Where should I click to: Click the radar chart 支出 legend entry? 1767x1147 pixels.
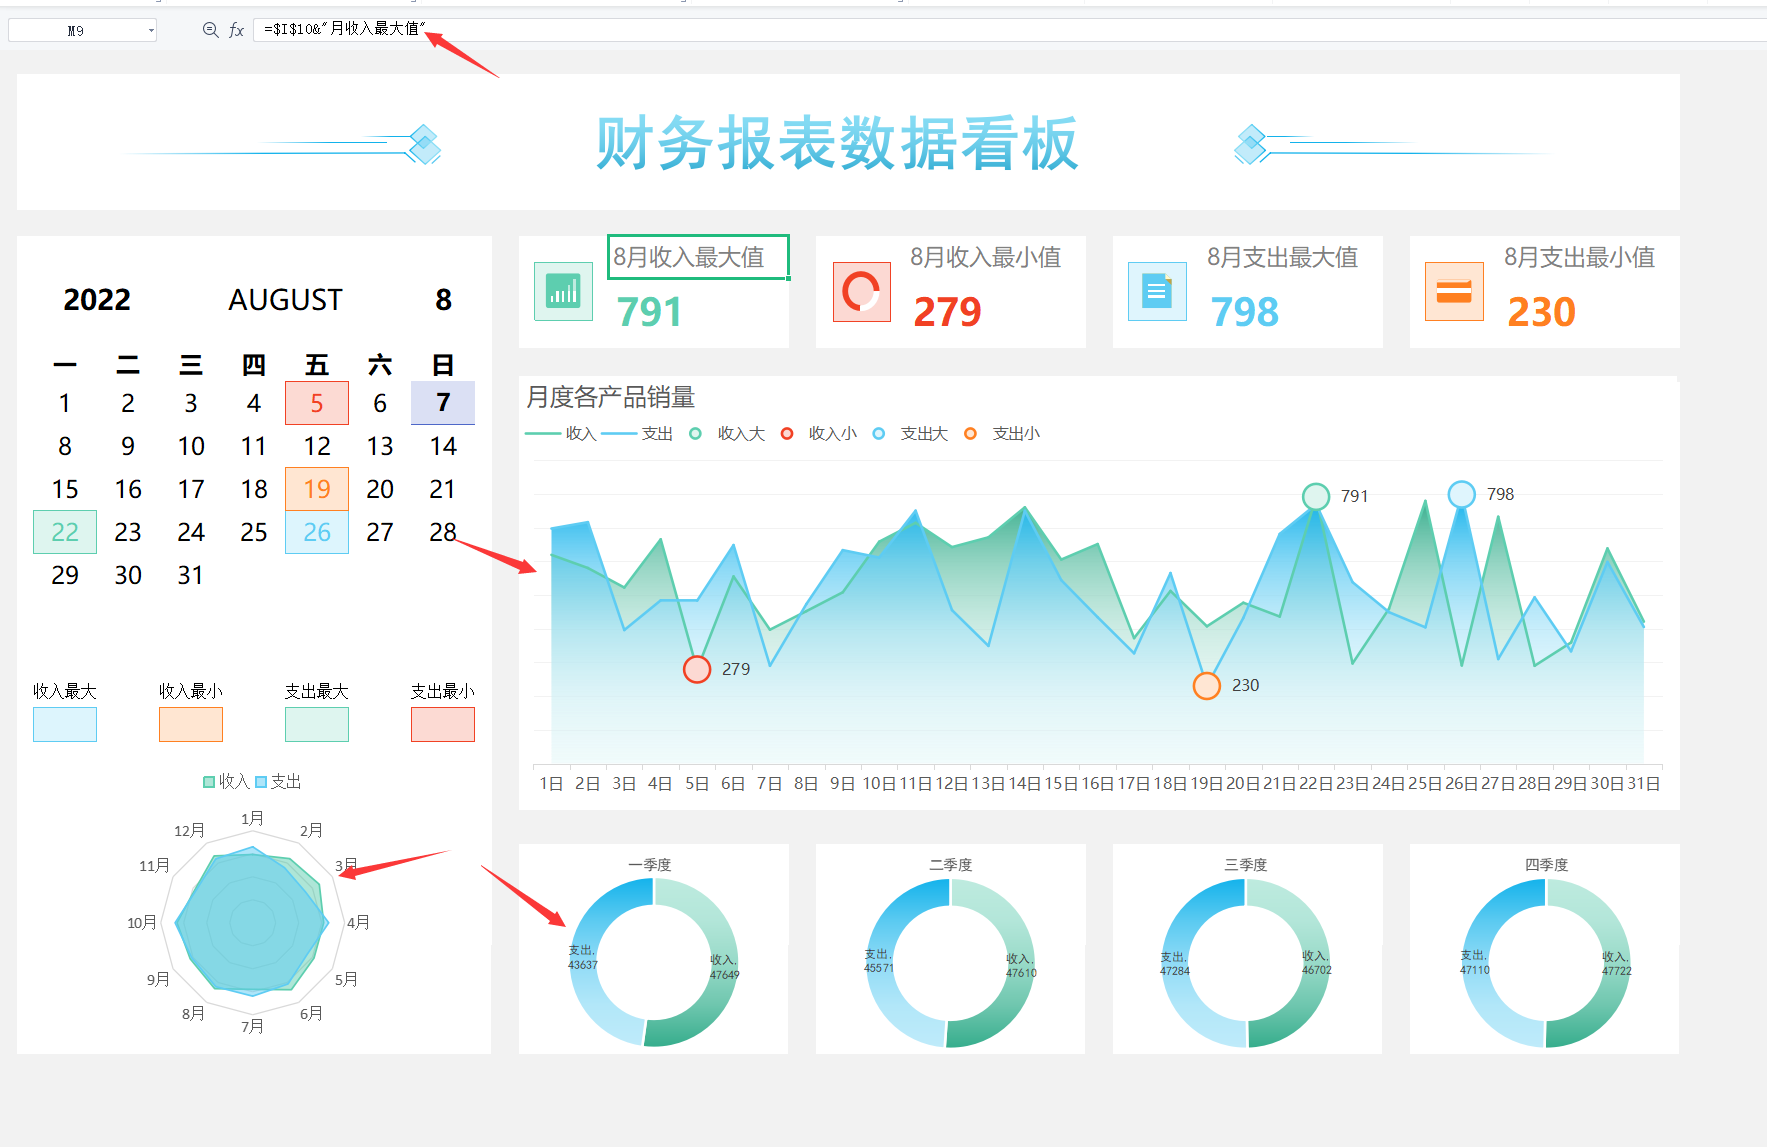(278, 781)
